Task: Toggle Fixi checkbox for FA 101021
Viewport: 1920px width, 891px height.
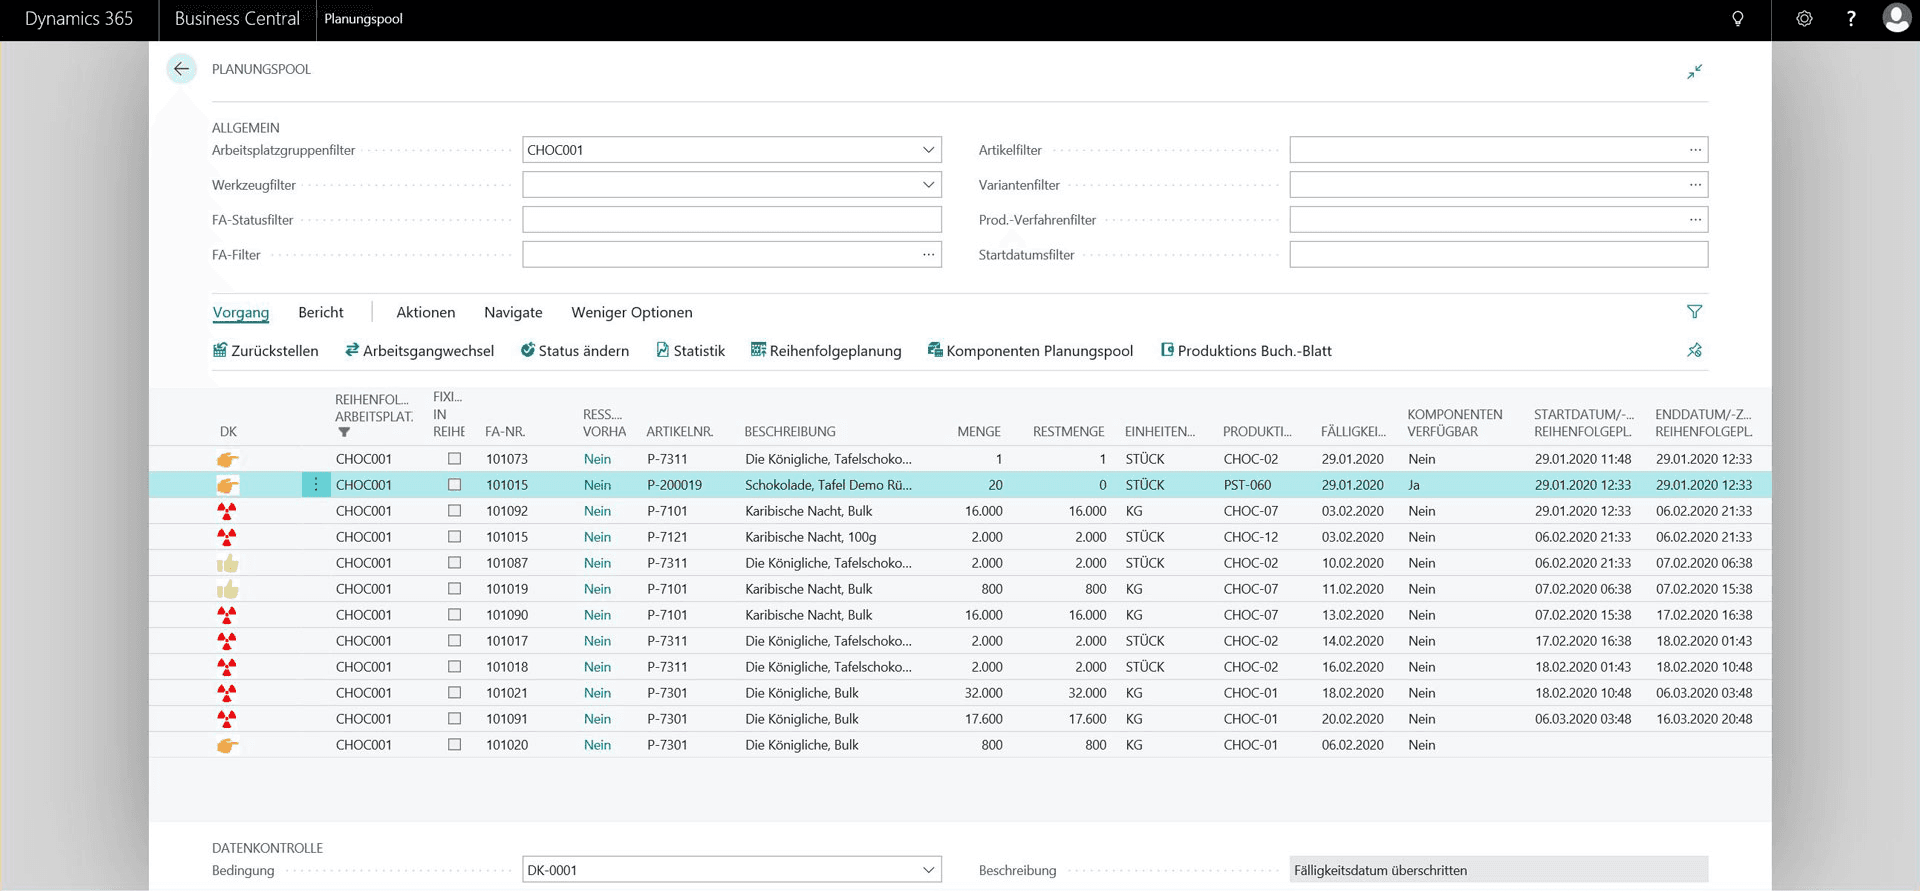Action: pyautogui.click(x=455, y=693)
